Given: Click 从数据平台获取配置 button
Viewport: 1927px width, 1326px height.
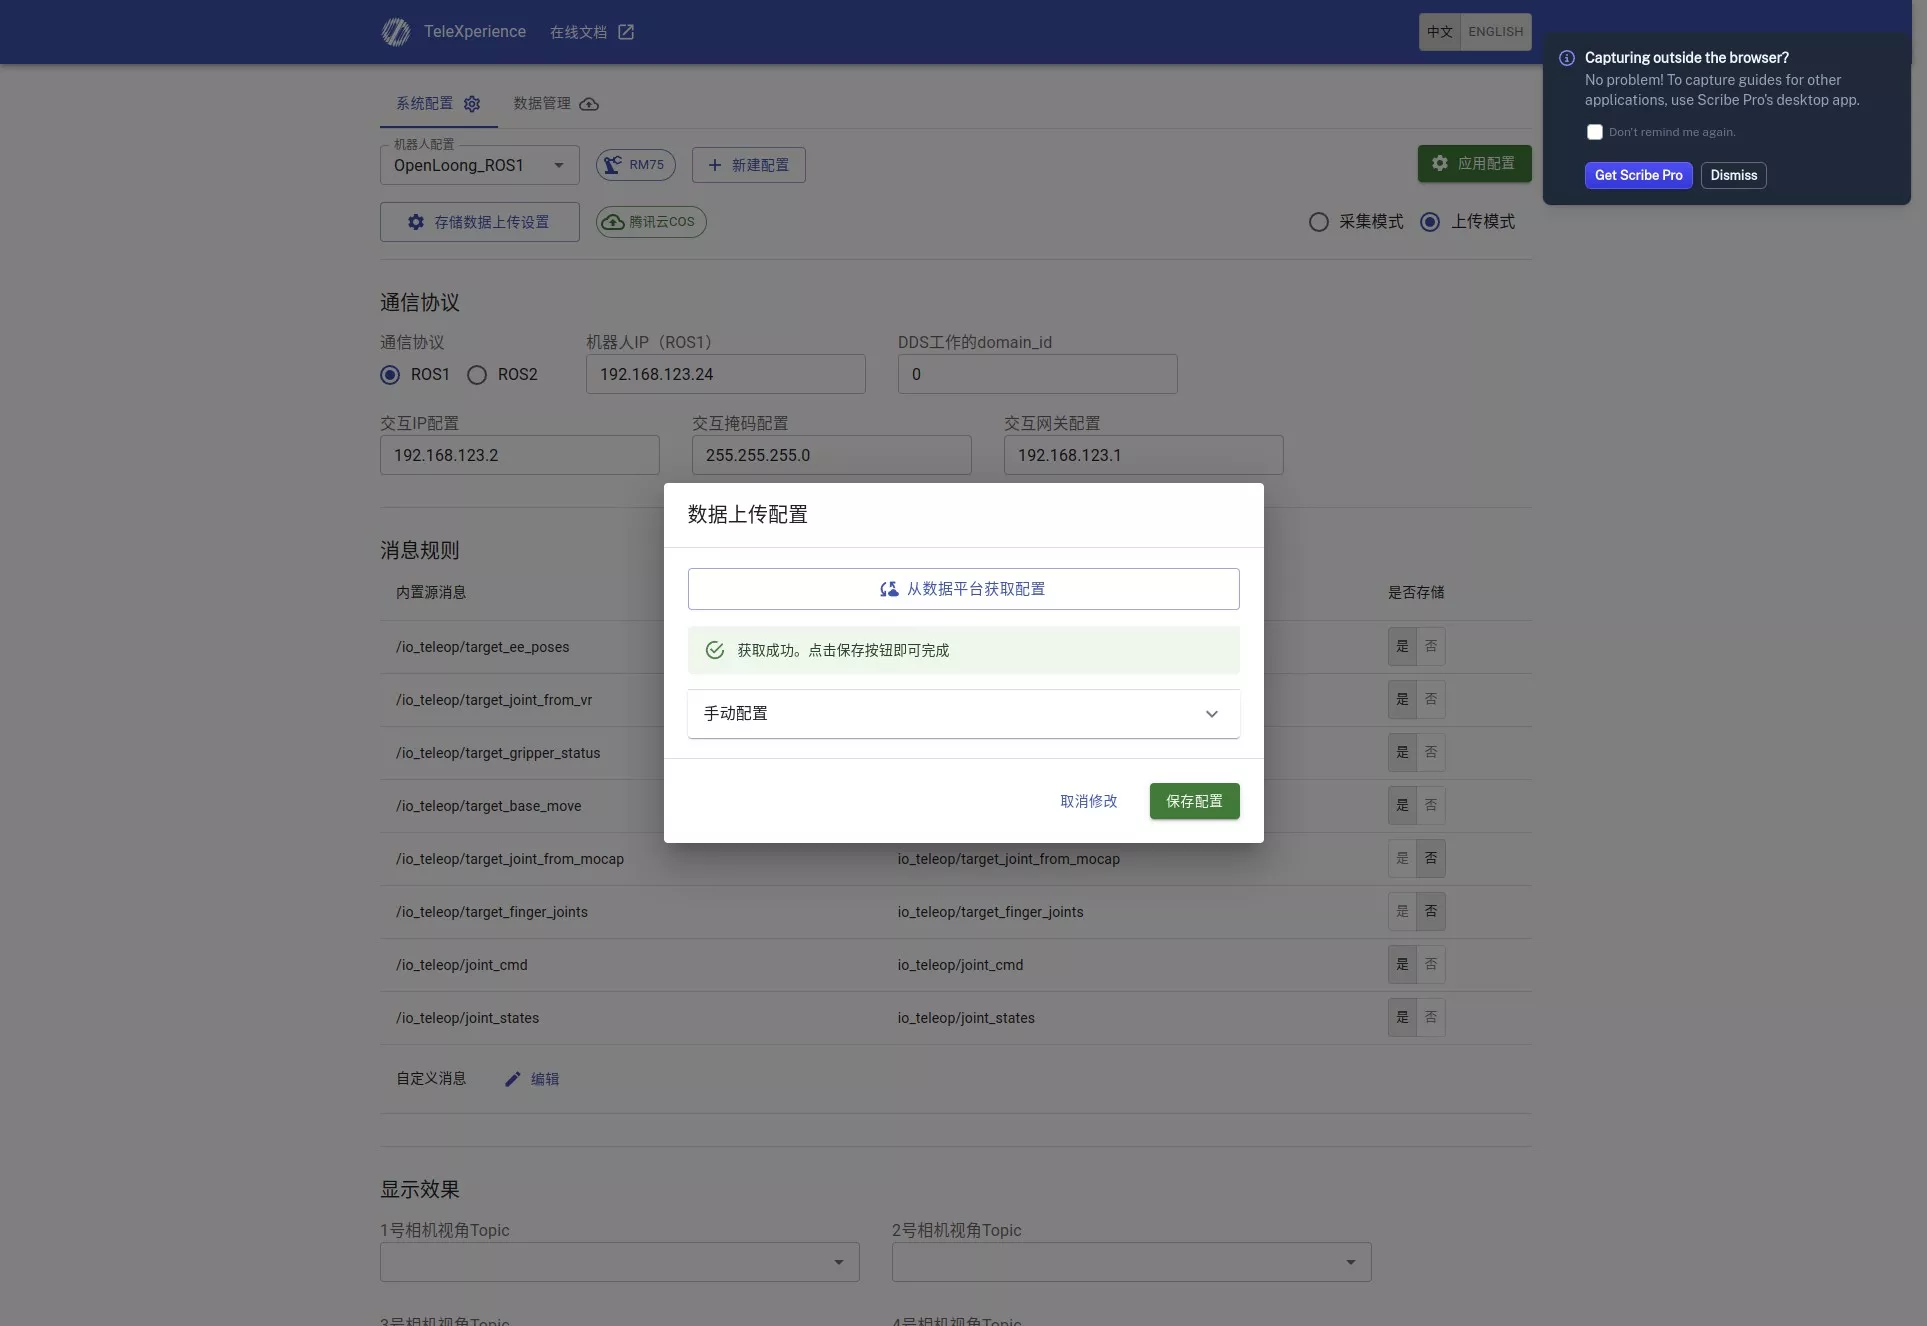Looking at the screenshot, I should coord(964,589).
